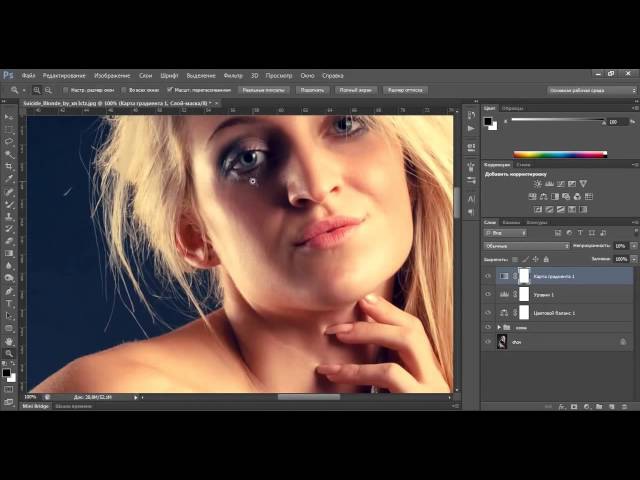This screenshot has height=480, width=640.
Task: Open the layer filter kind dropdown
Action: tap(506, 233)
